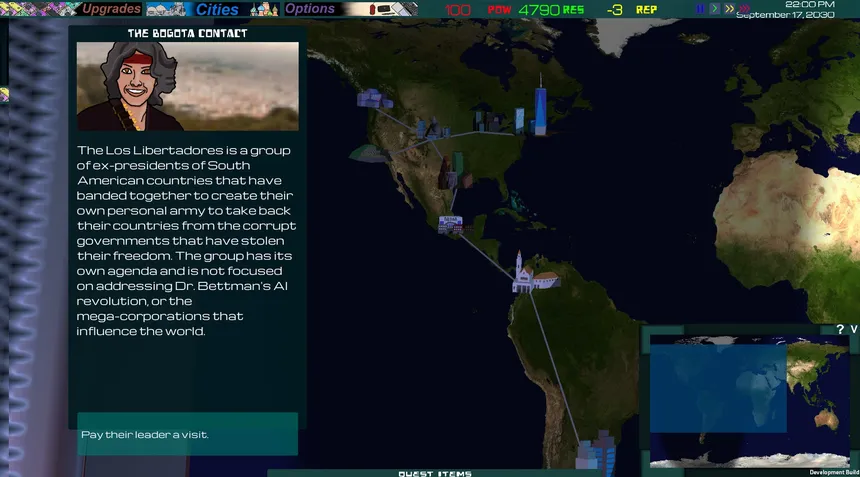
Task: Open the Upgrades menu
Action: click(x=111, y=9)
